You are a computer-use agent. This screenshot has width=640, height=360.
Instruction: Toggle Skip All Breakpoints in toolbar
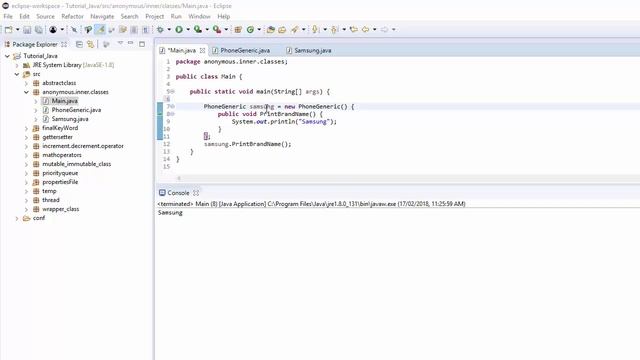tap(74, 29)
